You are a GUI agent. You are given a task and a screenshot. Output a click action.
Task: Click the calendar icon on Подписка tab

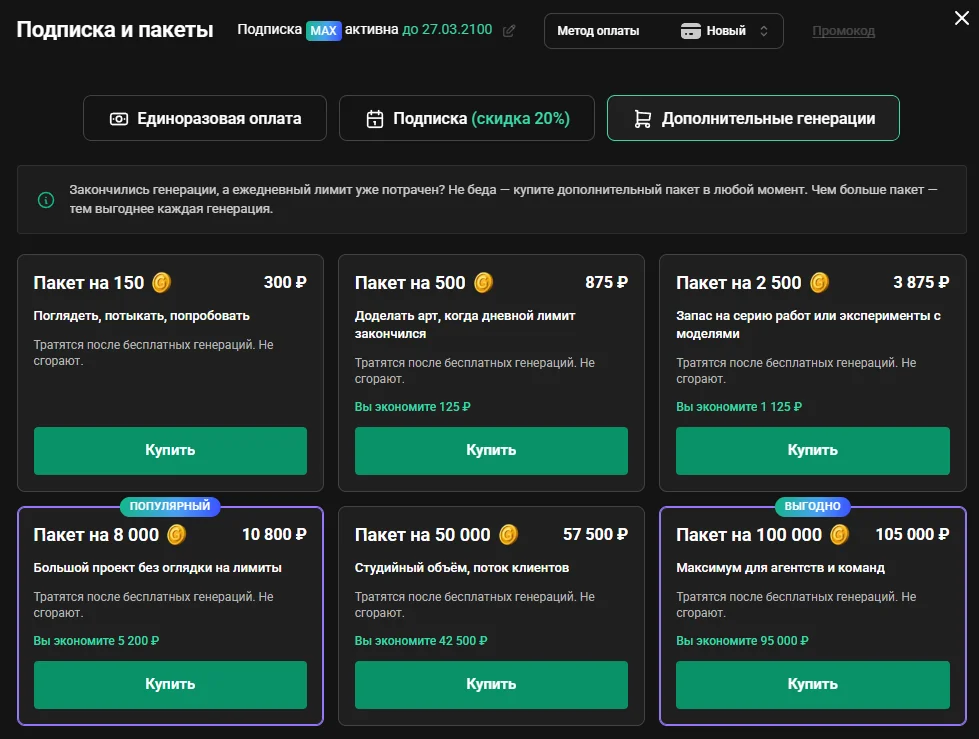pyautogui.click(x=375, y=119)
